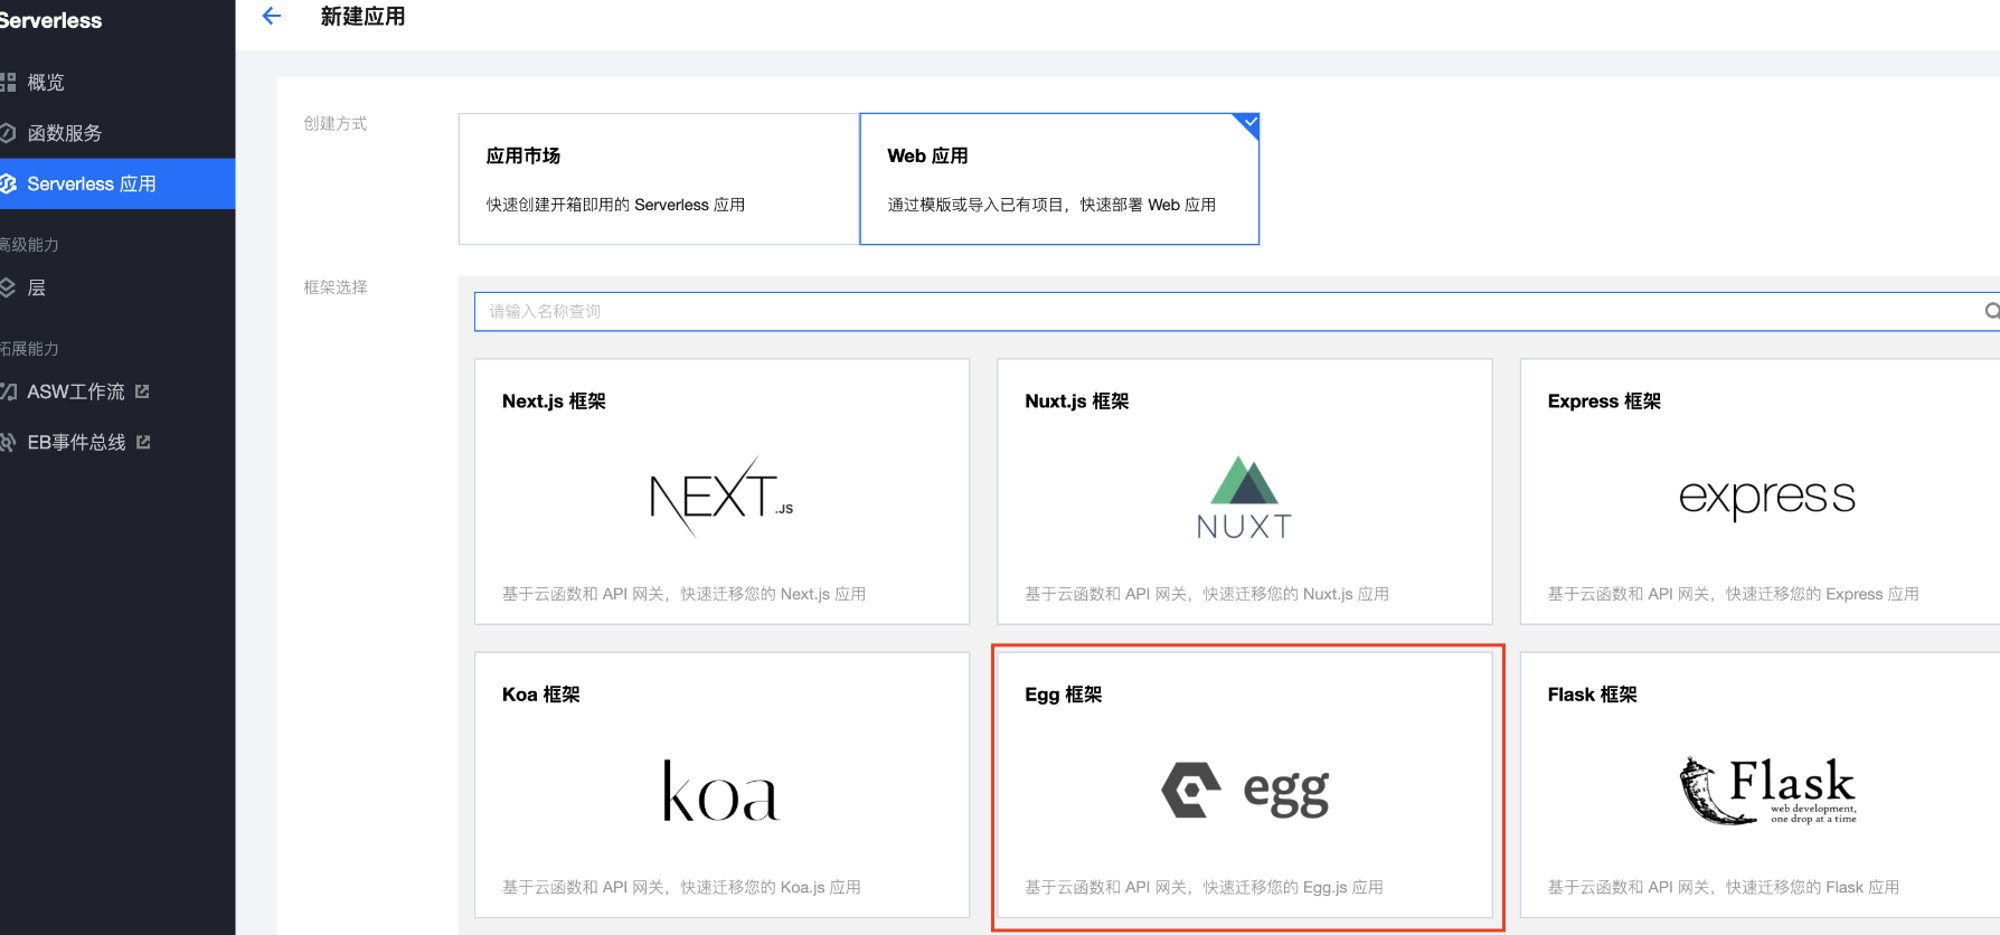Click the Nuxt mountain logo

1244,497
